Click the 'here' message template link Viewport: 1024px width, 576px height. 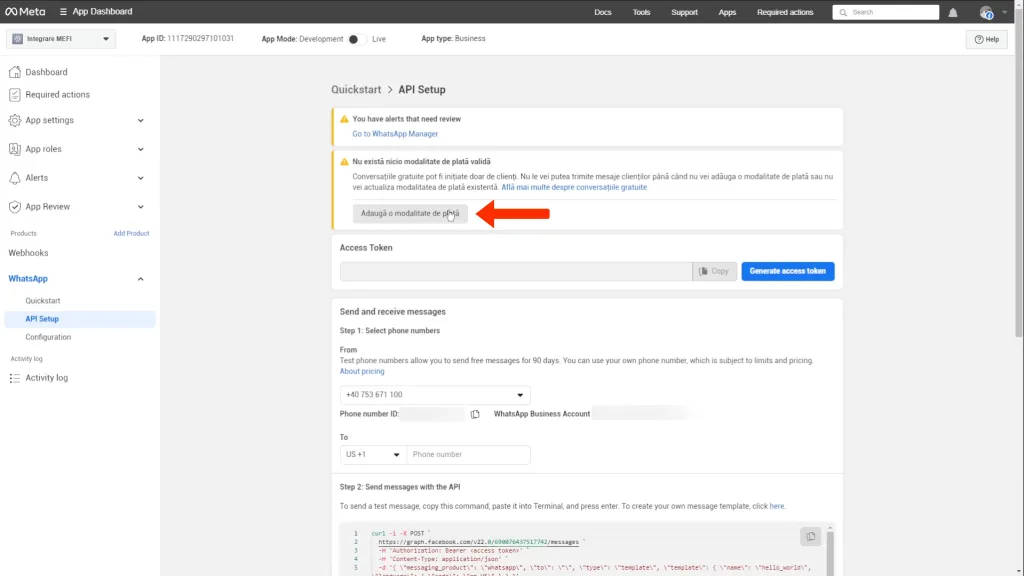[776, 506]
